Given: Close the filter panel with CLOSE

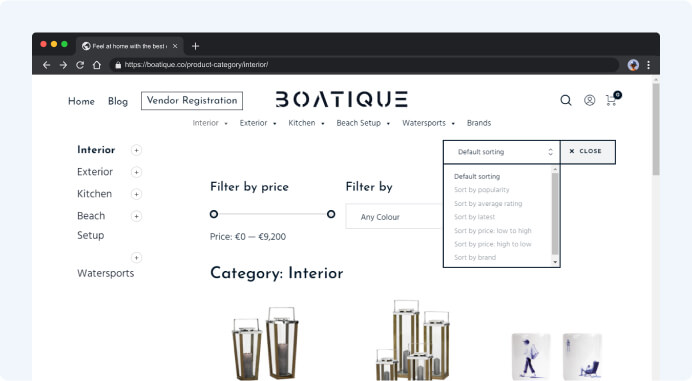Looking at the screenshot, I should point(588,151).
